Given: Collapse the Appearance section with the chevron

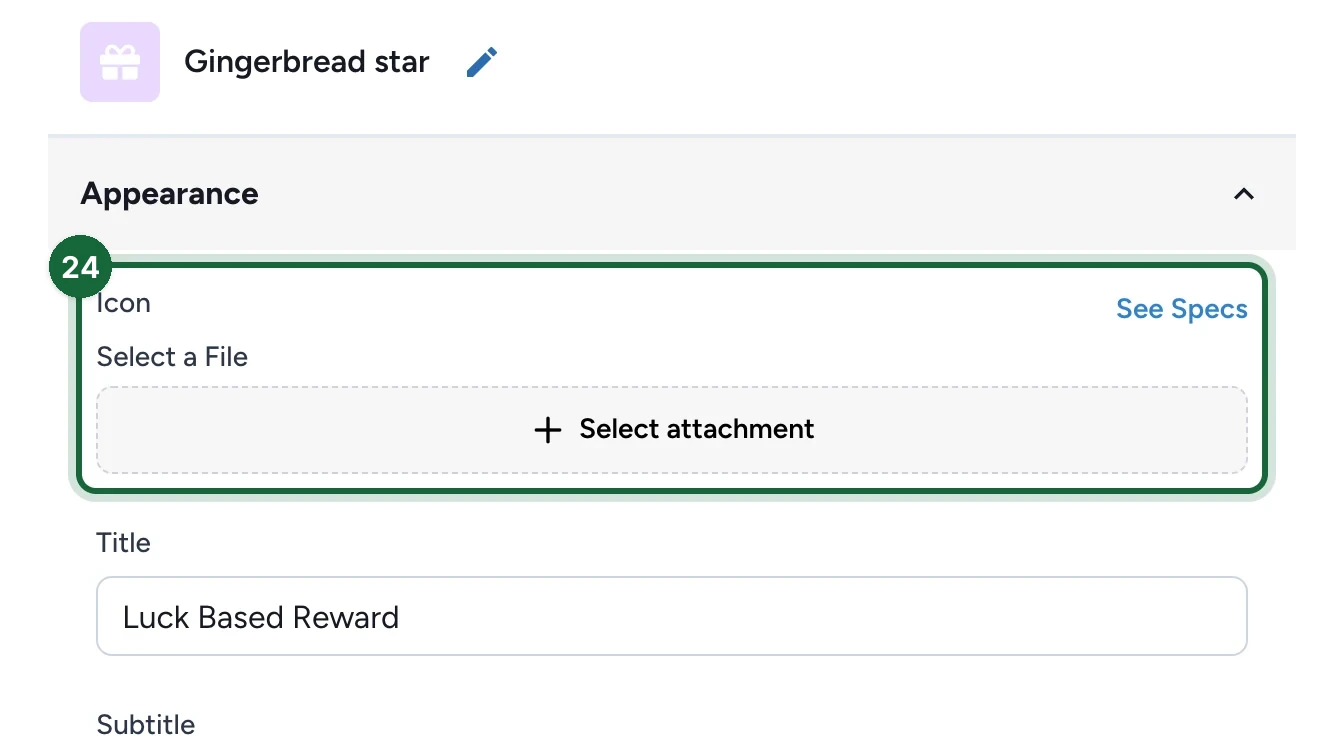Looking at the screenshot, I should click(1243, 194).
